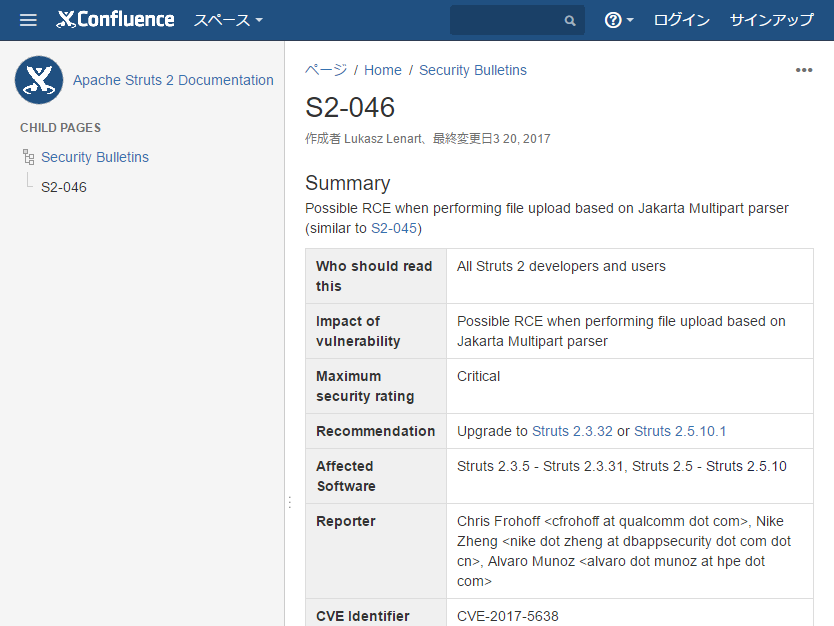Screen dimensions: 834x626
Task: Click the Reporter header cell
Action: [x=376, y=551]
